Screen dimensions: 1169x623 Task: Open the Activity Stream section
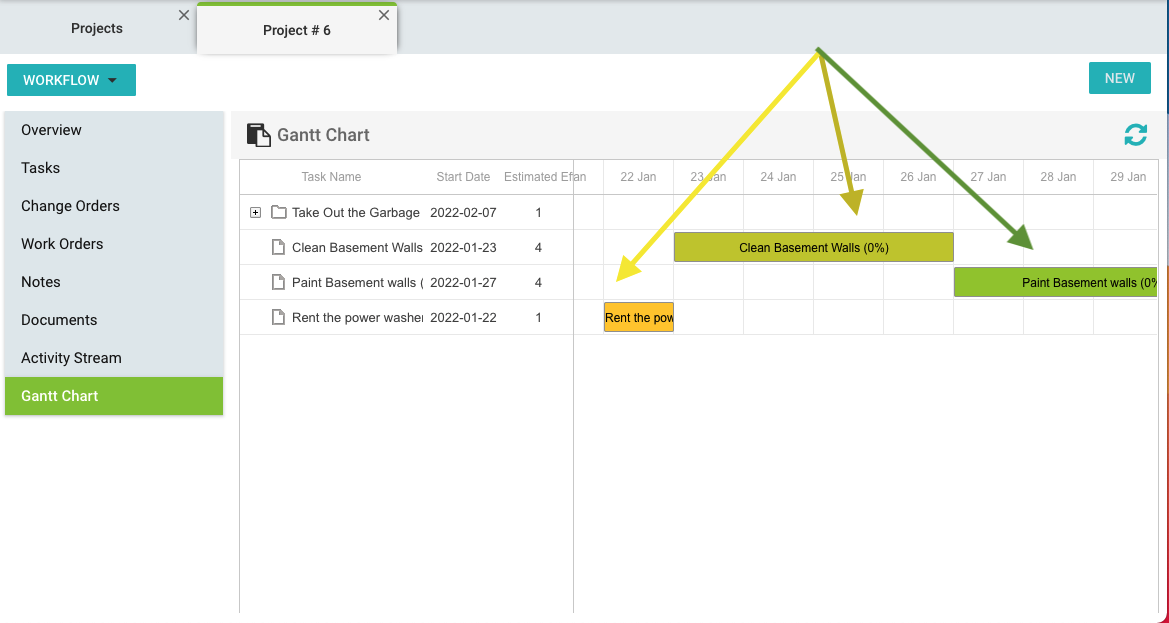click(x=71, y=358)
